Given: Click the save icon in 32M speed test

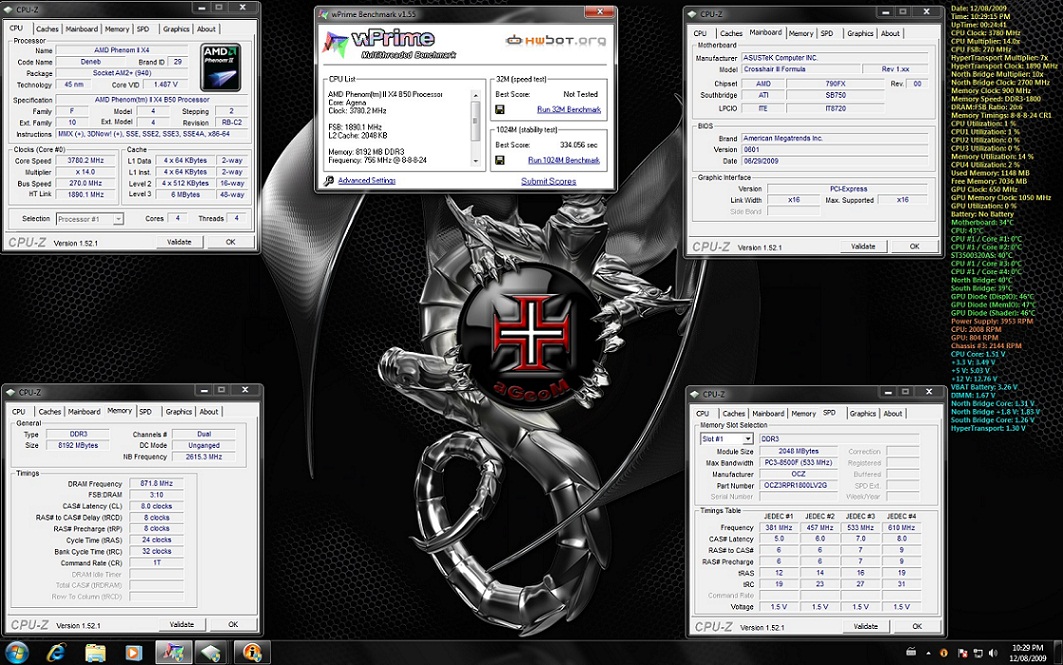Looking at the screenshot, I should point(500,109).
